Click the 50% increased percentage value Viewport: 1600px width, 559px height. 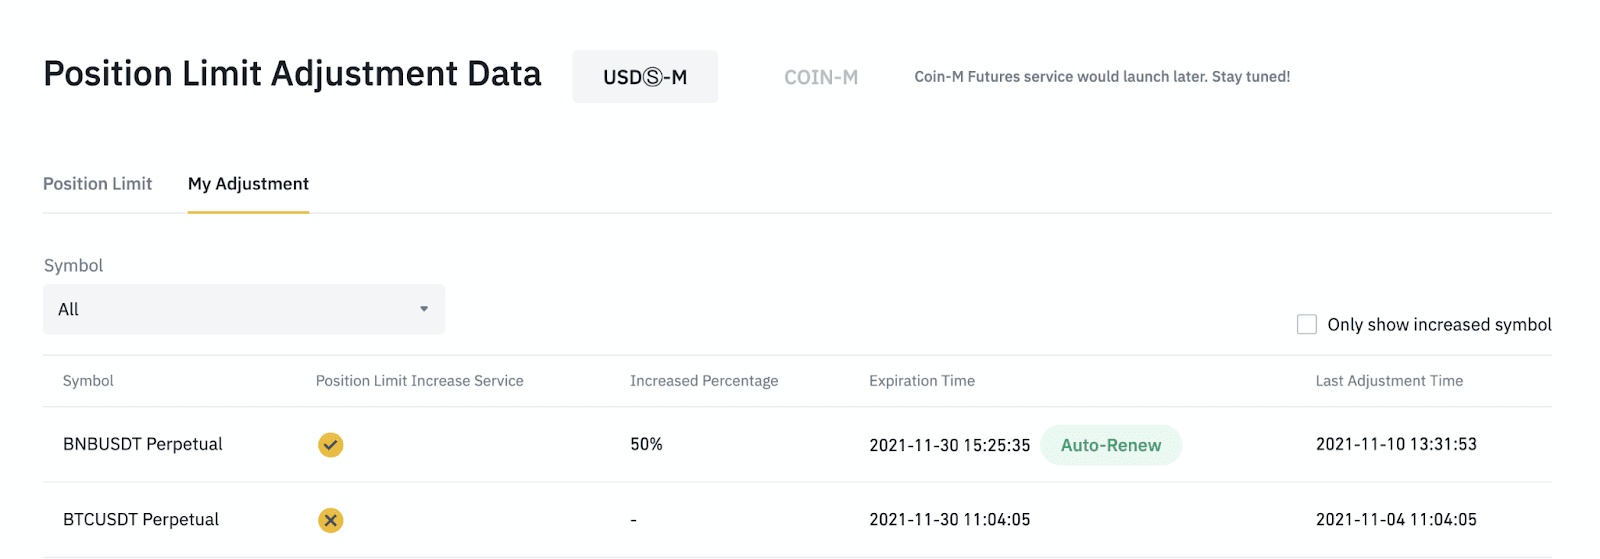[646, 444]
